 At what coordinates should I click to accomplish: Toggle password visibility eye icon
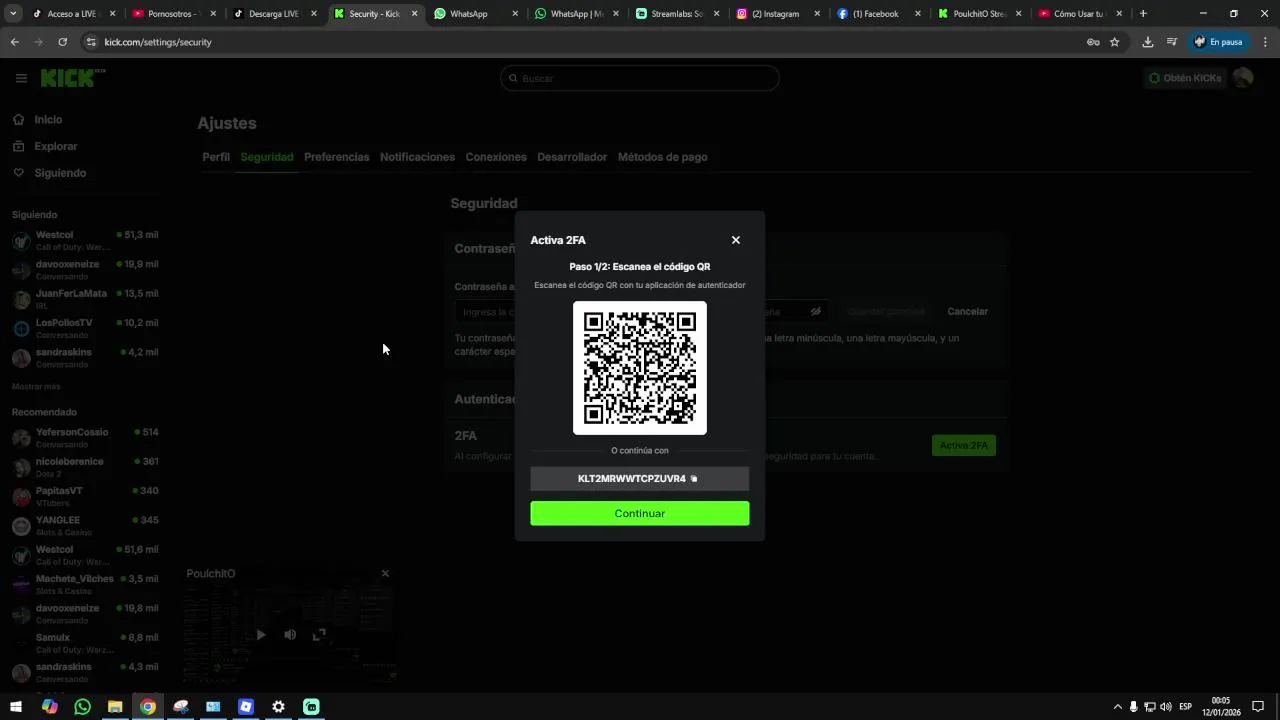tap(816, 312)
